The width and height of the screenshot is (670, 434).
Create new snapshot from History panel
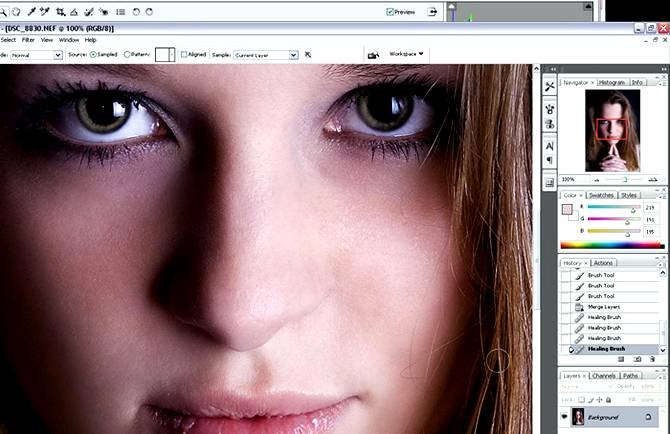[636, 358]
